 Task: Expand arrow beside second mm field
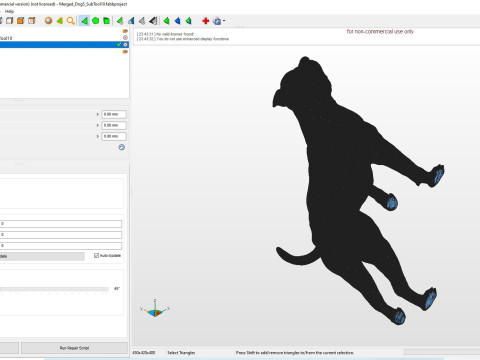tap(98, 125)
